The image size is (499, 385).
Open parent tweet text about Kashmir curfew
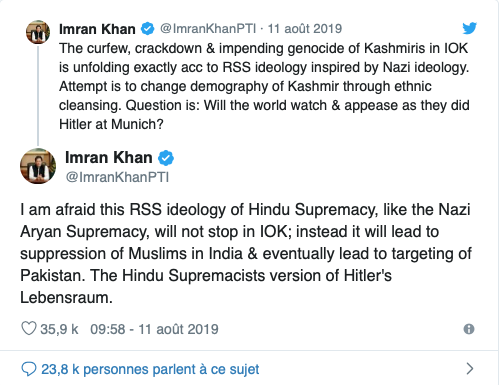tap(264, 86)
